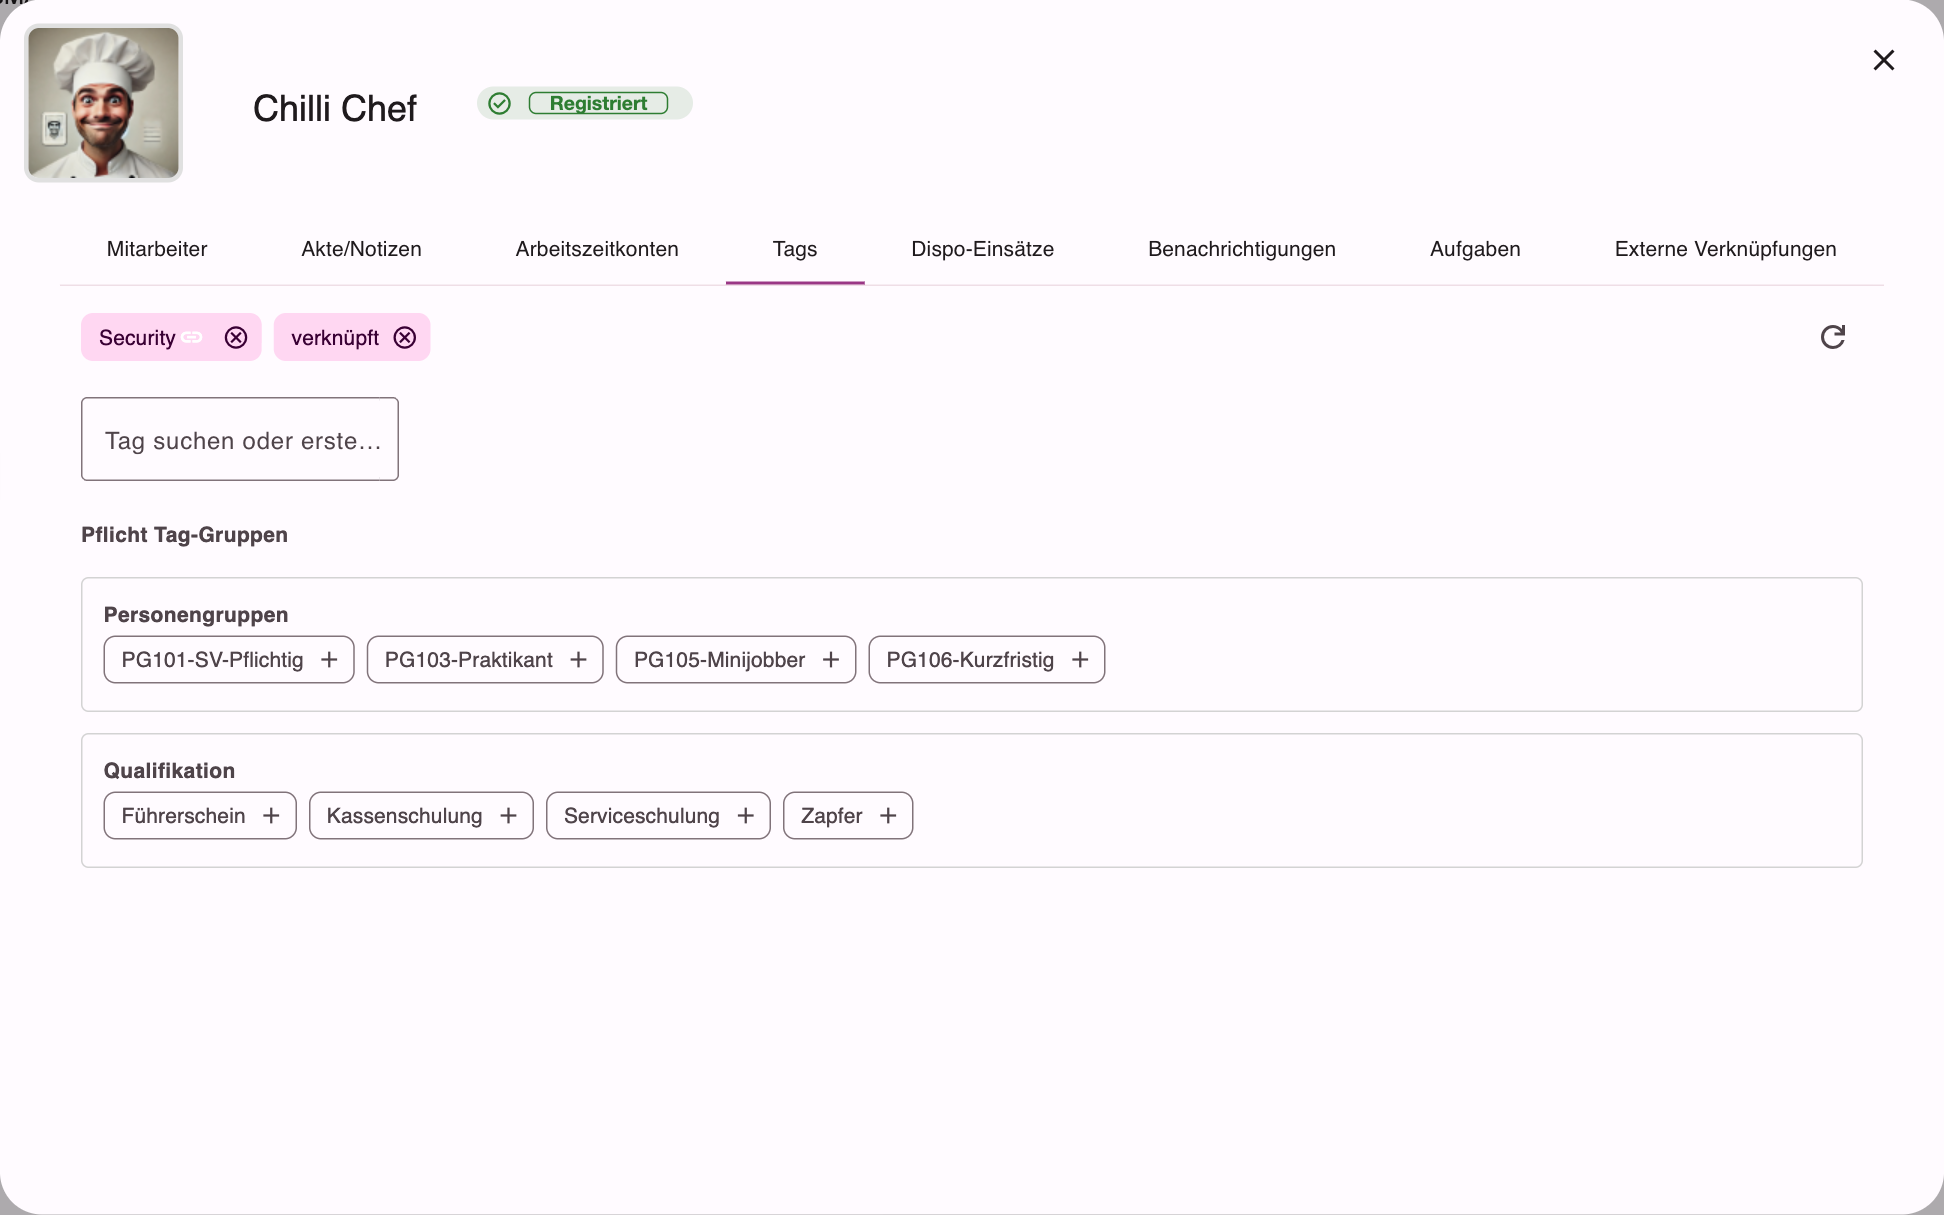Viewport: 1944px width, 1215px height.
Task: Click the Chilli Chef name heading
Action: tap(335, 108)
